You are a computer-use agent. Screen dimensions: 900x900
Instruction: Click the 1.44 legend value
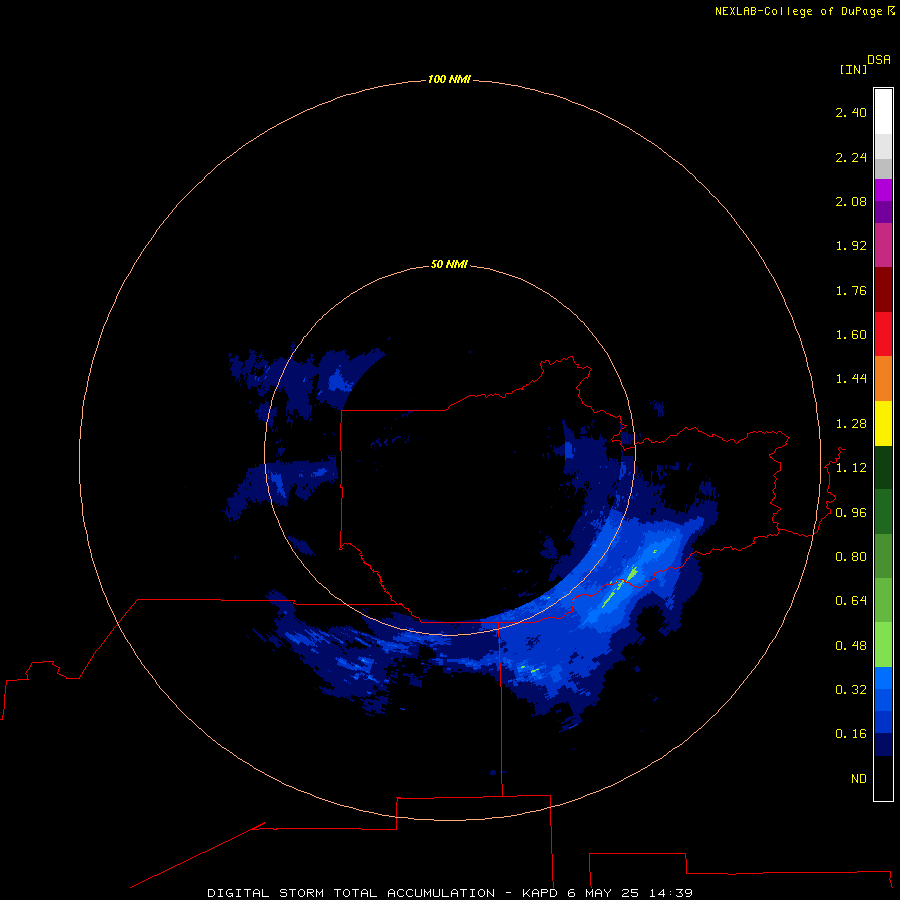(851, 378)
